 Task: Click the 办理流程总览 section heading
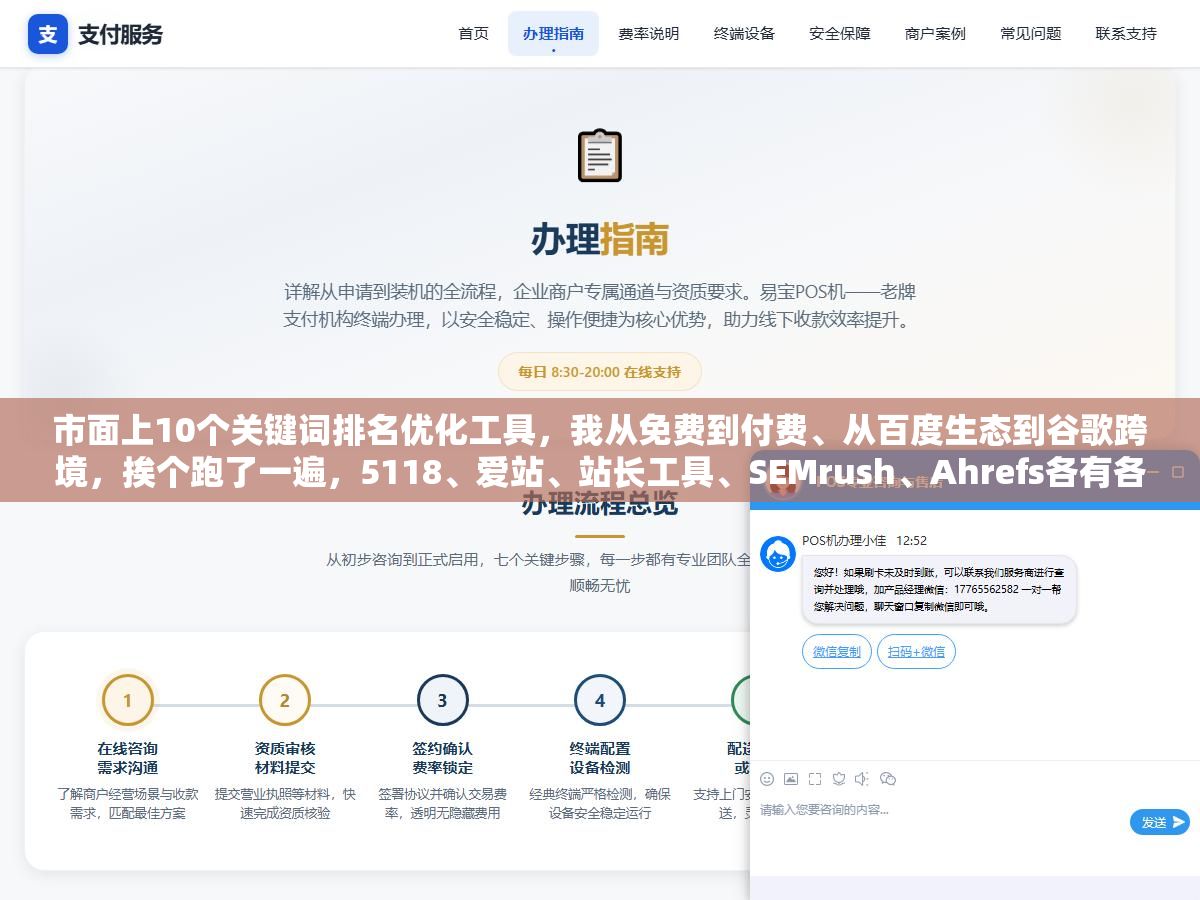600,504
